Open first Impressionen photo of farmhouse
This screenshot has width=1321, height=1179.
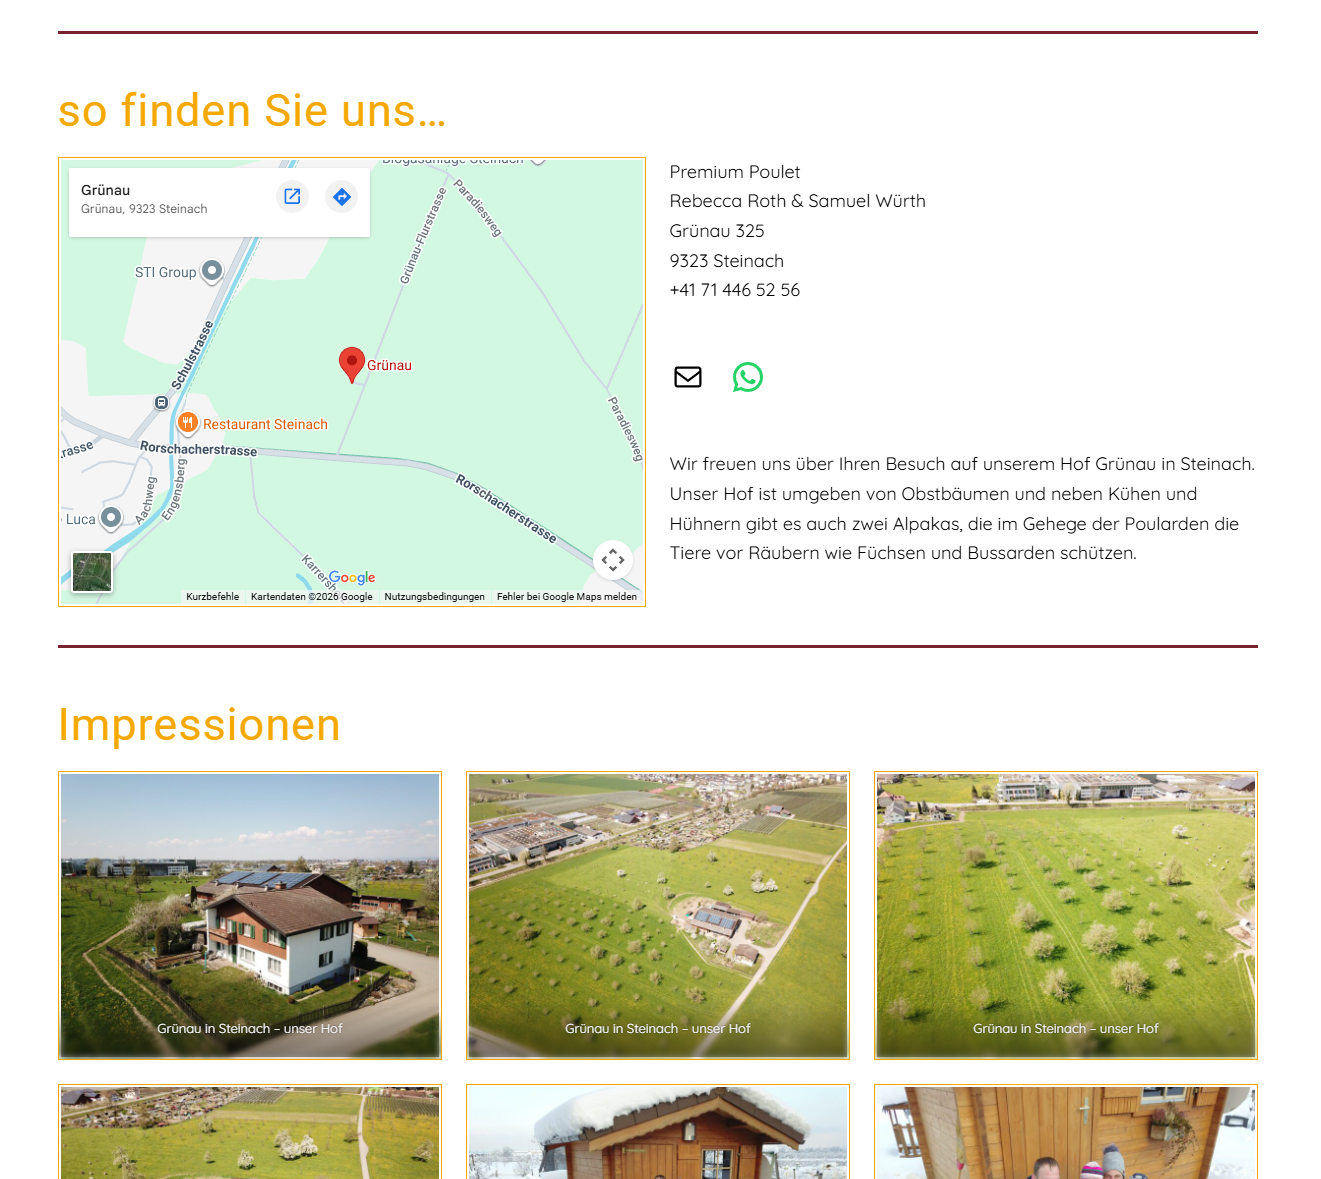click(250, 915)
